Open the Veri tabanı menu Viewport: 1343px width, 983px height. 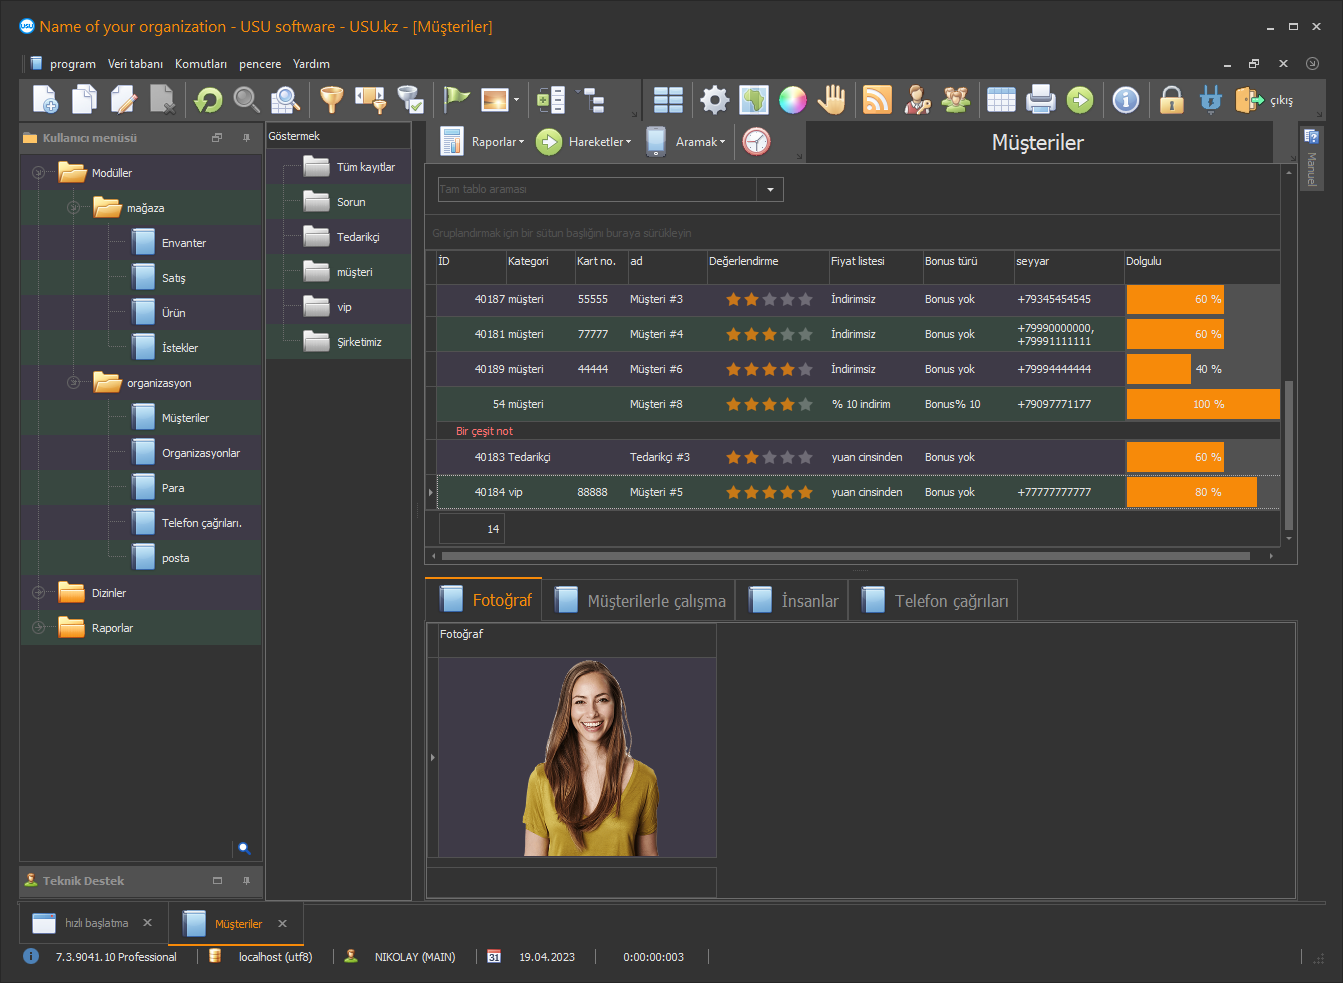tap(135, 64)
